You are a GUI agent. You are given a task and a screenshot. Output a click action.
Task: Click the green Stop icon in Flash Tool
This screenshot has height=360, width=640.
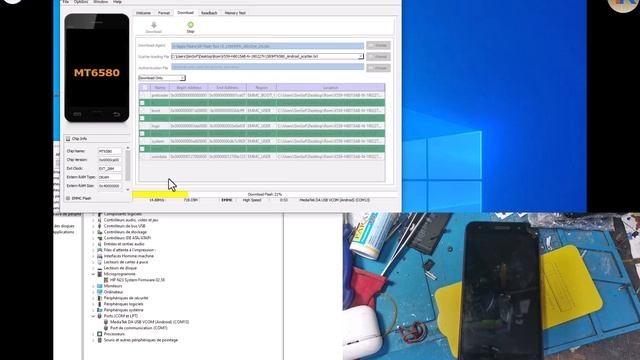click(190, 25)
